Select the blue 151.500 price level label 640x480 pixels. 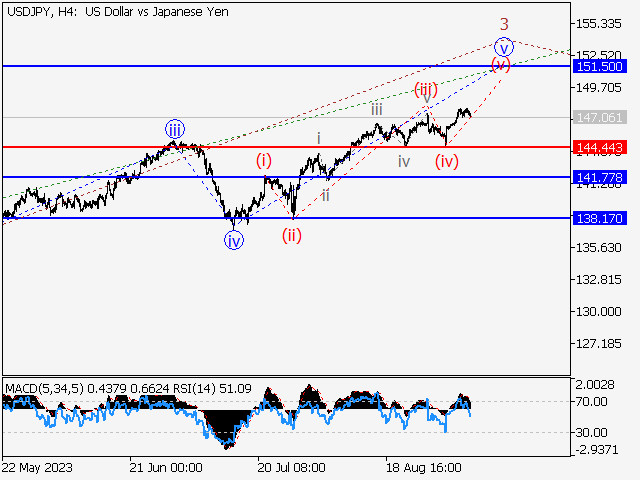pyautogui.click(x=600, y=66)
